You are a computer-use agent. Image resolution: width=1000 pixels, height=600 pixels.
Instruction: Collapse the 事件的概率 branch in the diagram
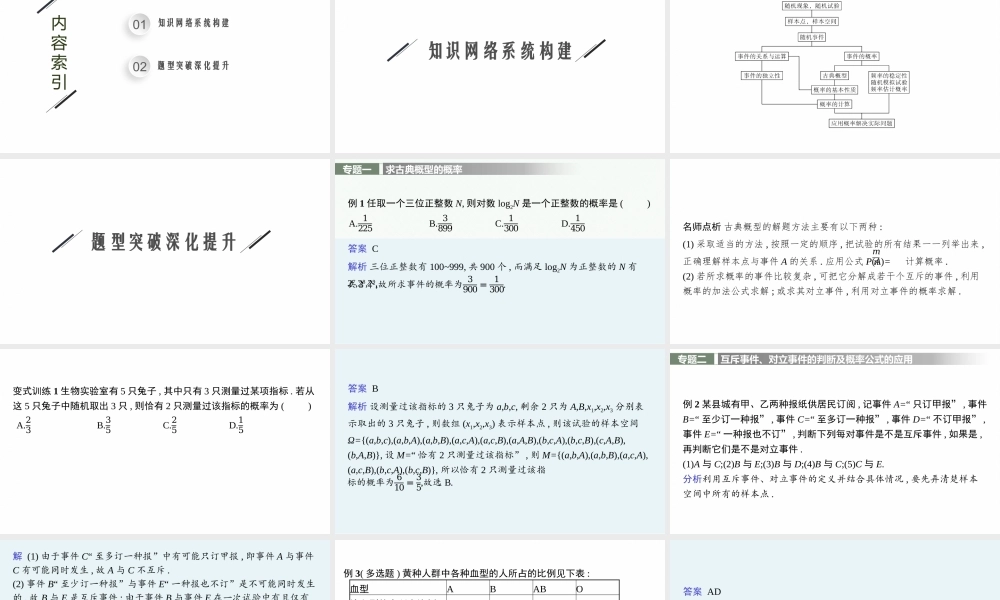point(862,56)
